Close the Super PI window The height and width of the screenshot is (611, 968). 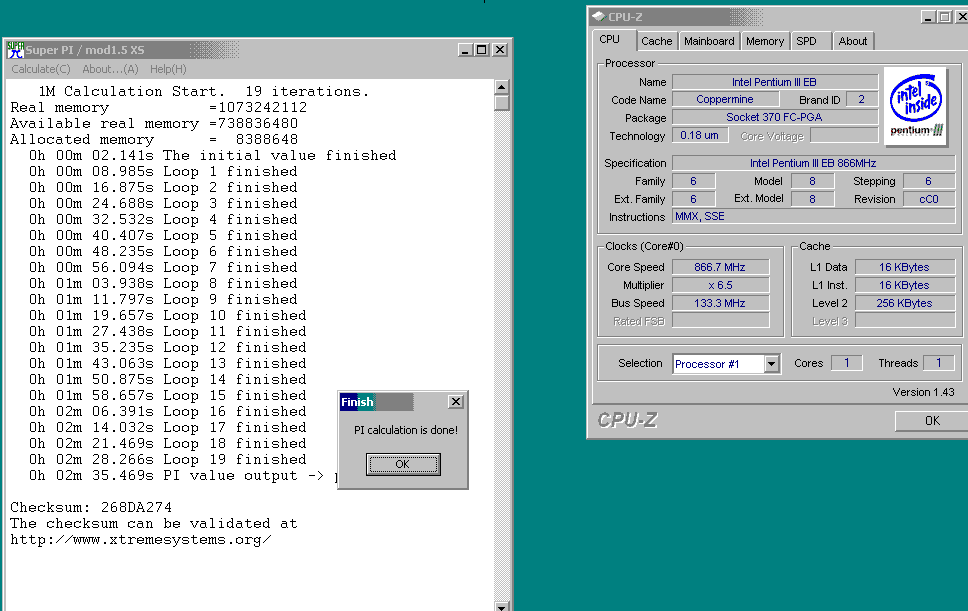500,50
